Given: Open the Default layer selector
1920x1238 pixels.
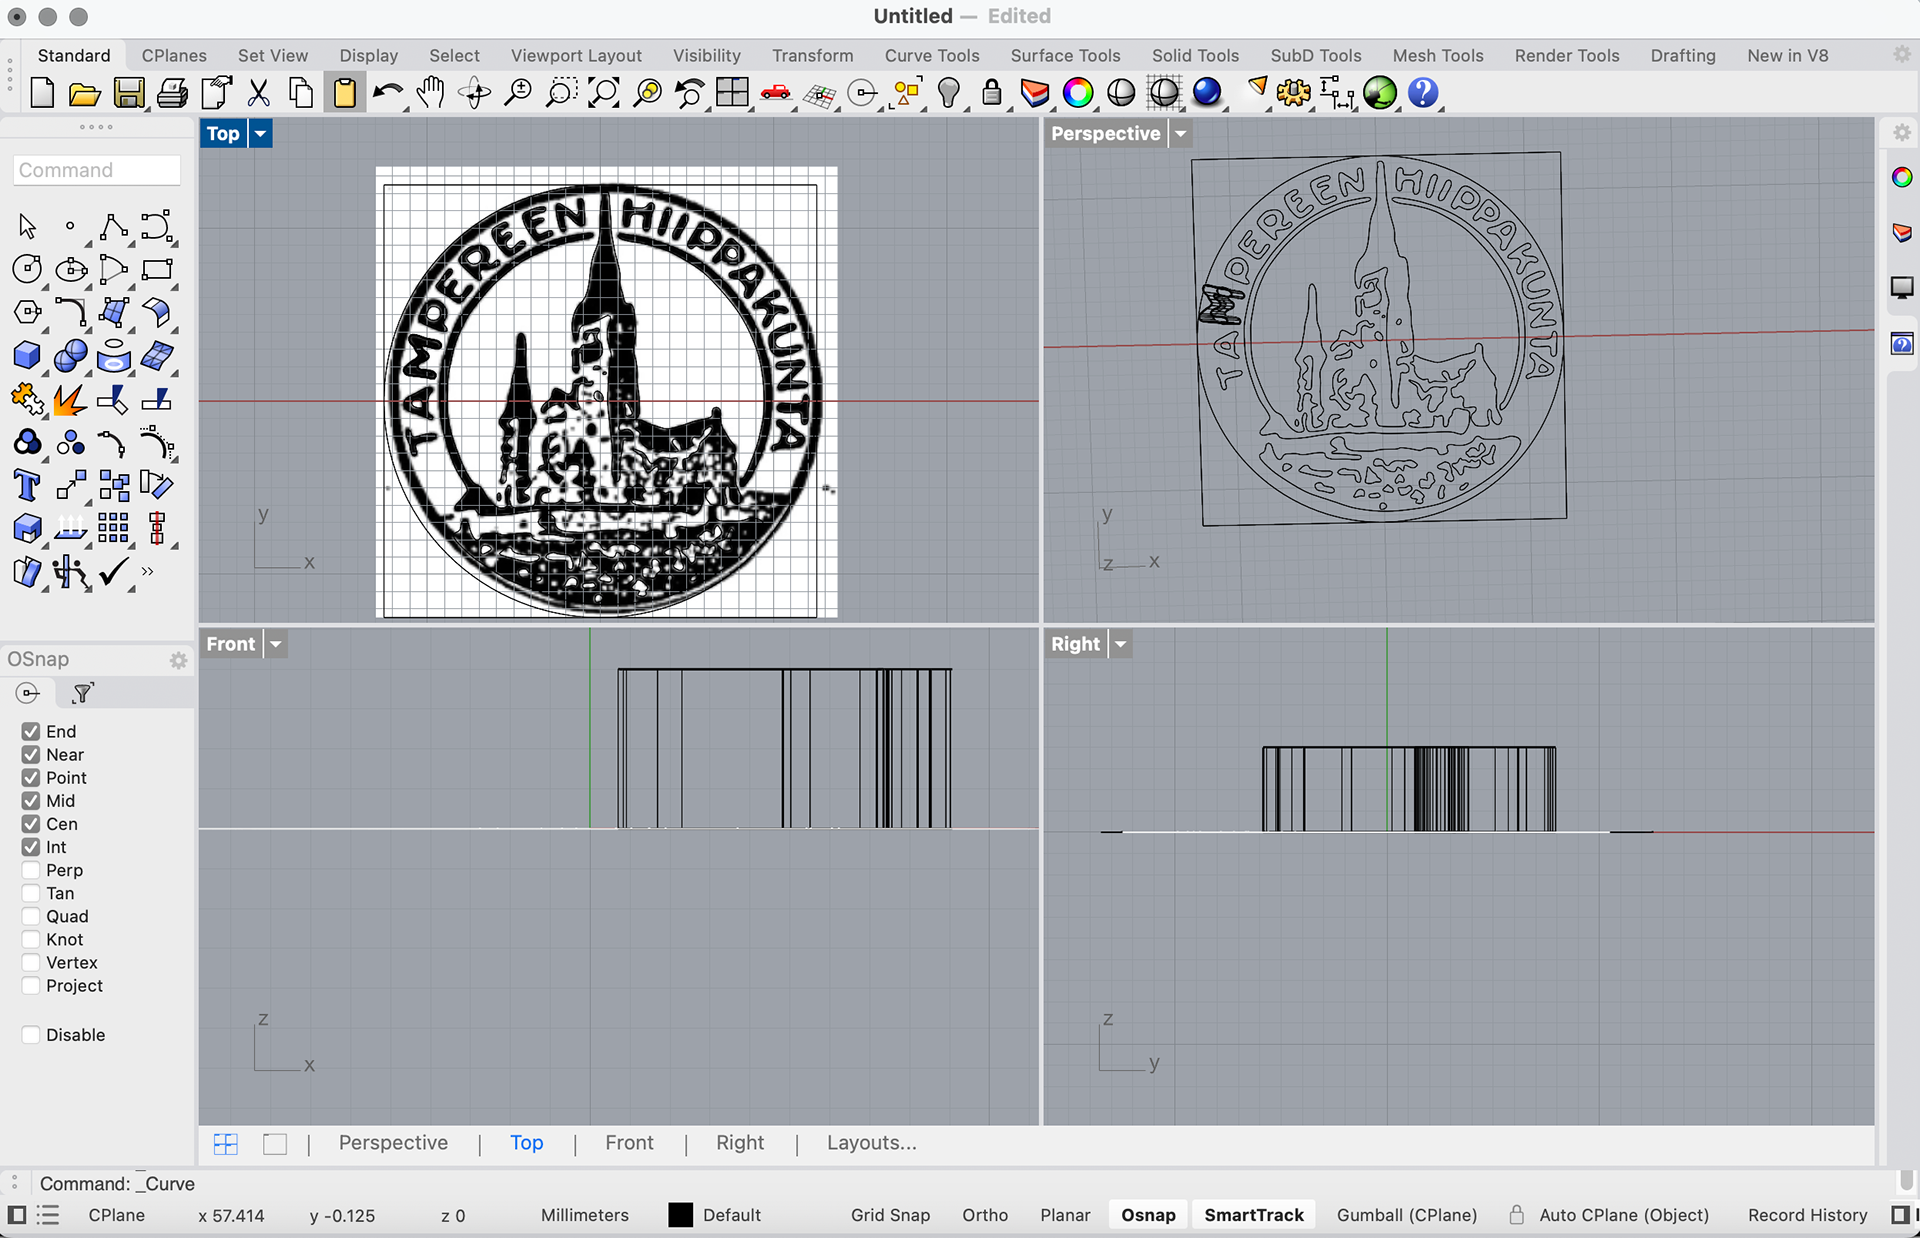Looking at the screenshot, I should tap(731, 1215).
